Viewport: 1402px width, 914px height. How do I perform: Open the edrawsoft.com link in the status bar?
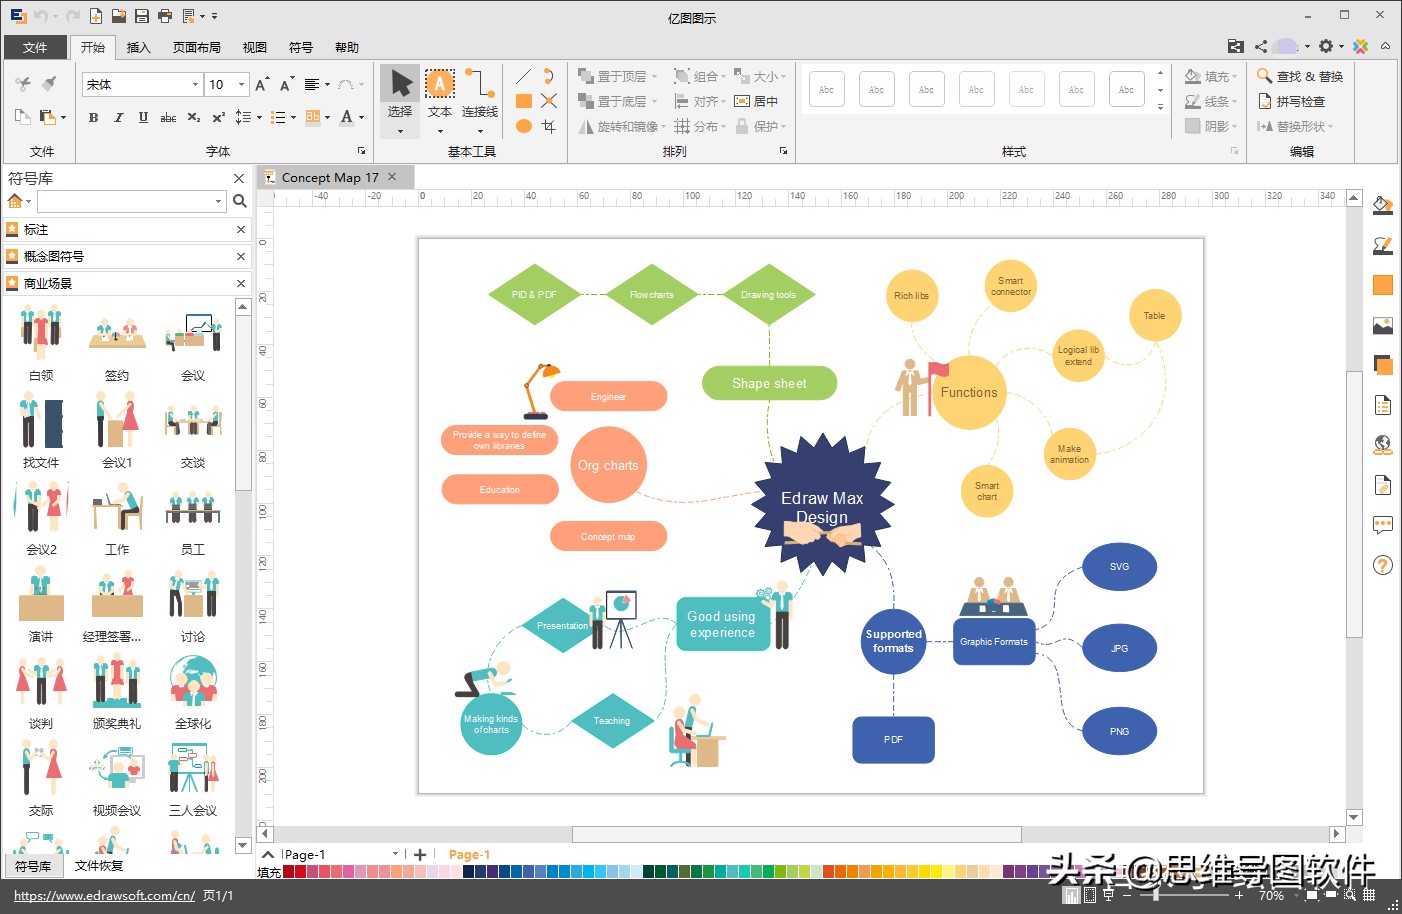coord(104,896)
